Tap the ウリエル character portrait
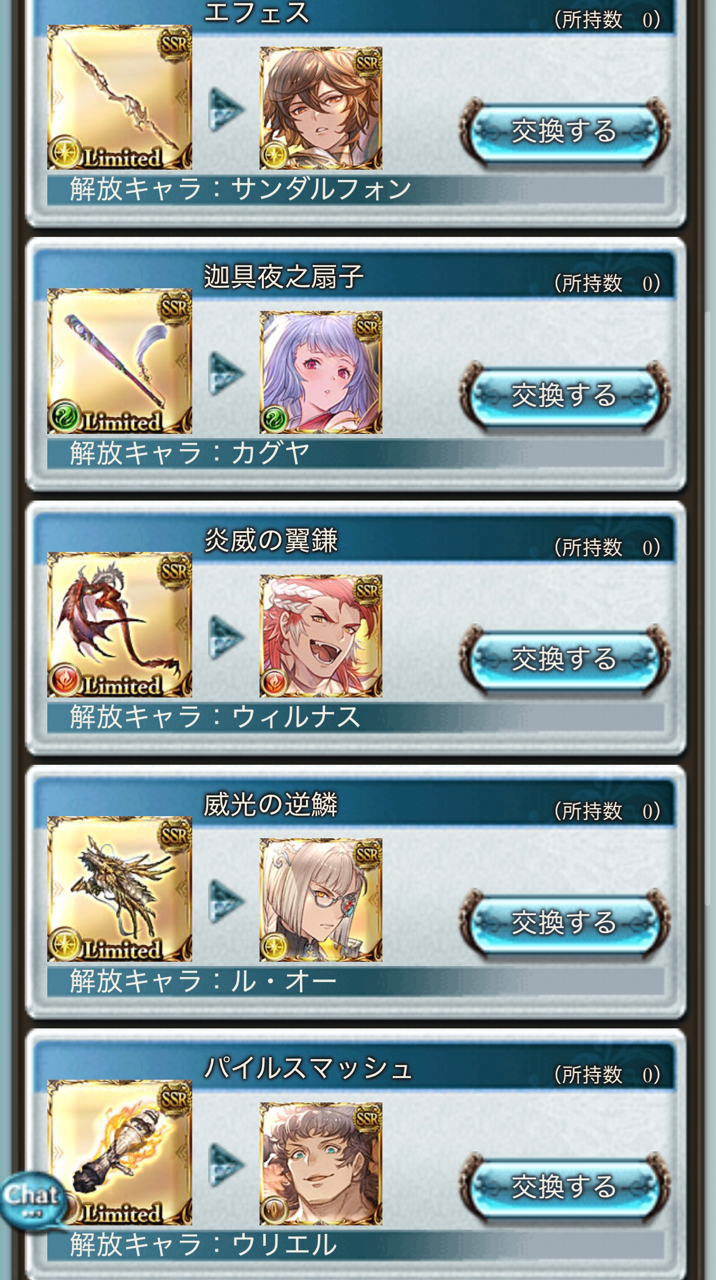 pyautogui.click(x=321, y=1163)
